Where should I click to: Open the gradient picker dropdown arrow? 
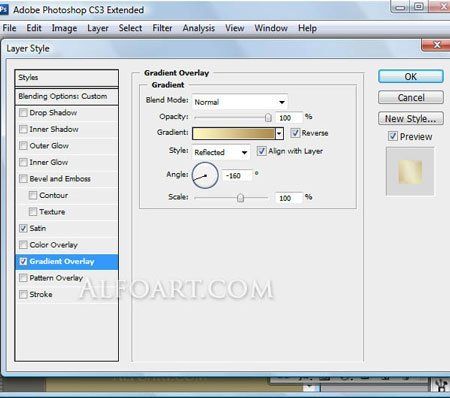point(279,133)
